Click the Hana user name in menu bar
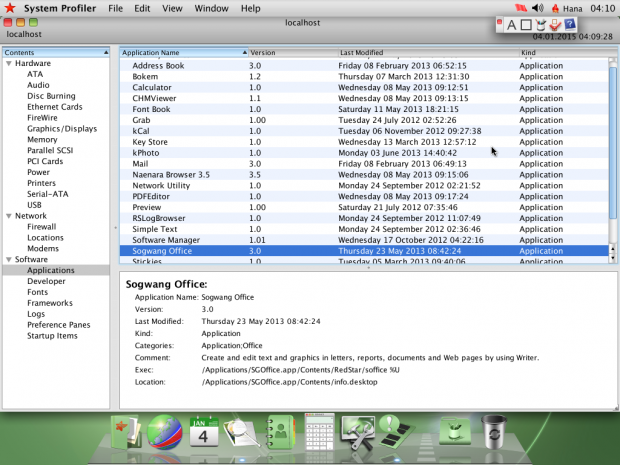 [x=573, y=8]
